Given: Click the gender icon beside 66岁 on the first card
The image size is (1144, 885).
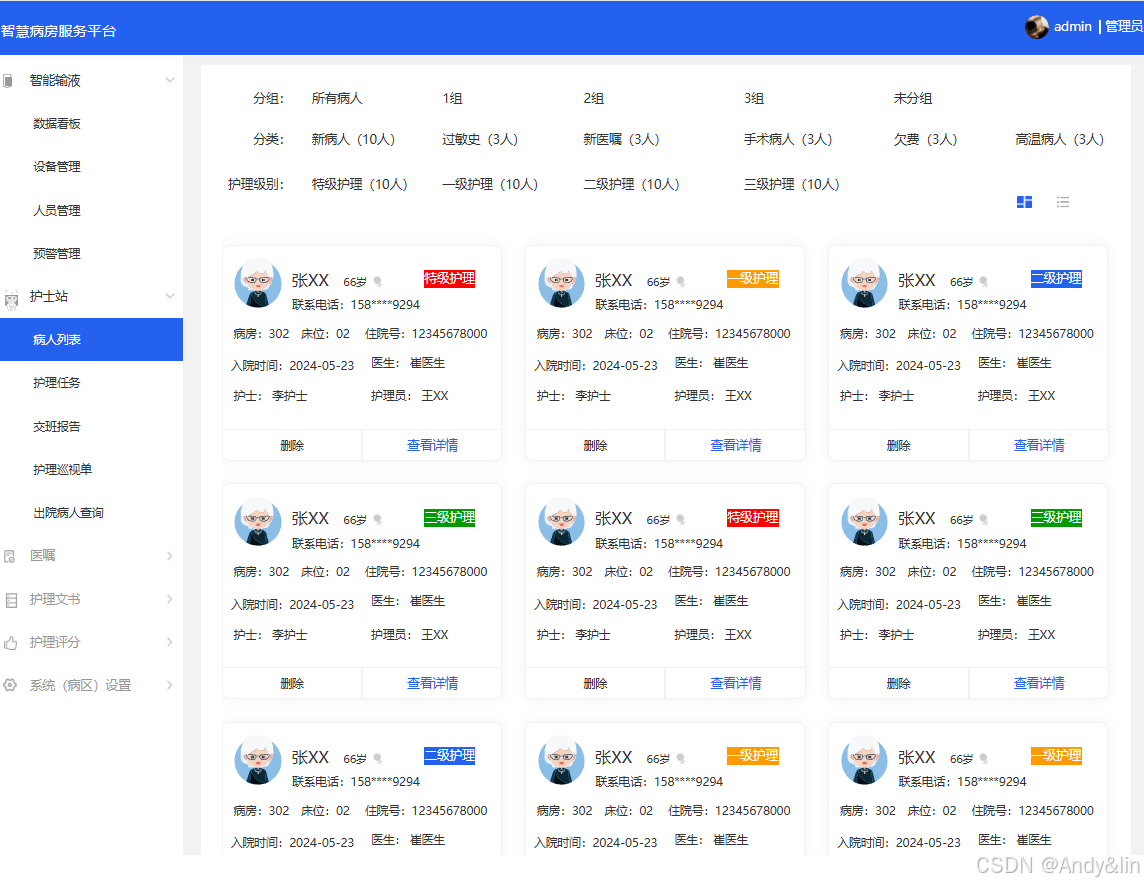Looking at the screenshot, I should click(x=378, y=282).
